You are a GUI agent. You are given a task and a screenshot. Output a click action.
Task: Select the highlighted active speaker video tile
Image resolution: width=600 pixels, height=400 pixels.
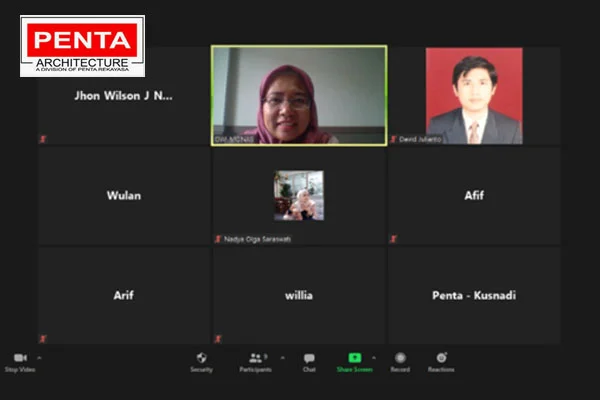(x=299, y=95)
